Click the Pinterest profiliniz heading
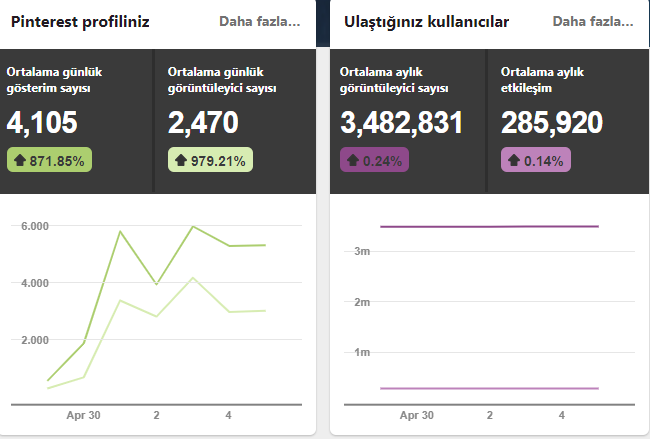Screen dimensions: 650x439 [x=80, y=22]
